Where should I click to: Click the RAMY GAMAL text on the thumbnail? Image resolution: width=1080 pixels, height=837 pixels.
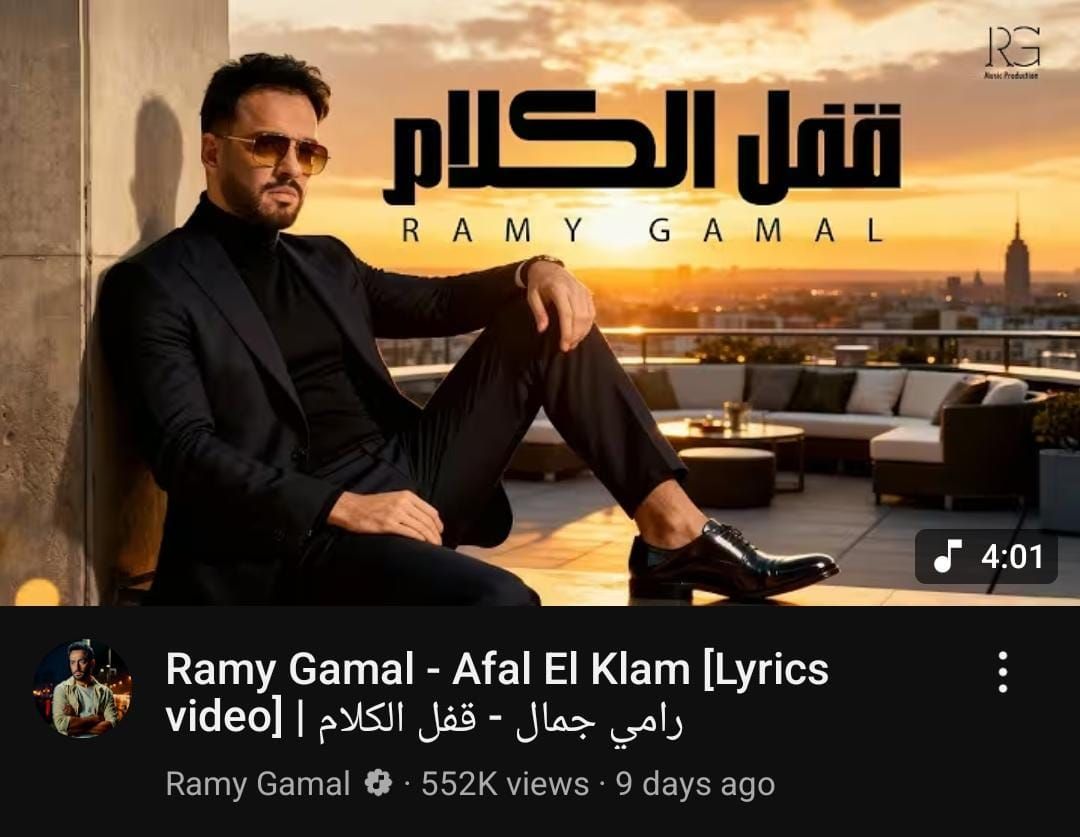(x=643, y=231)
